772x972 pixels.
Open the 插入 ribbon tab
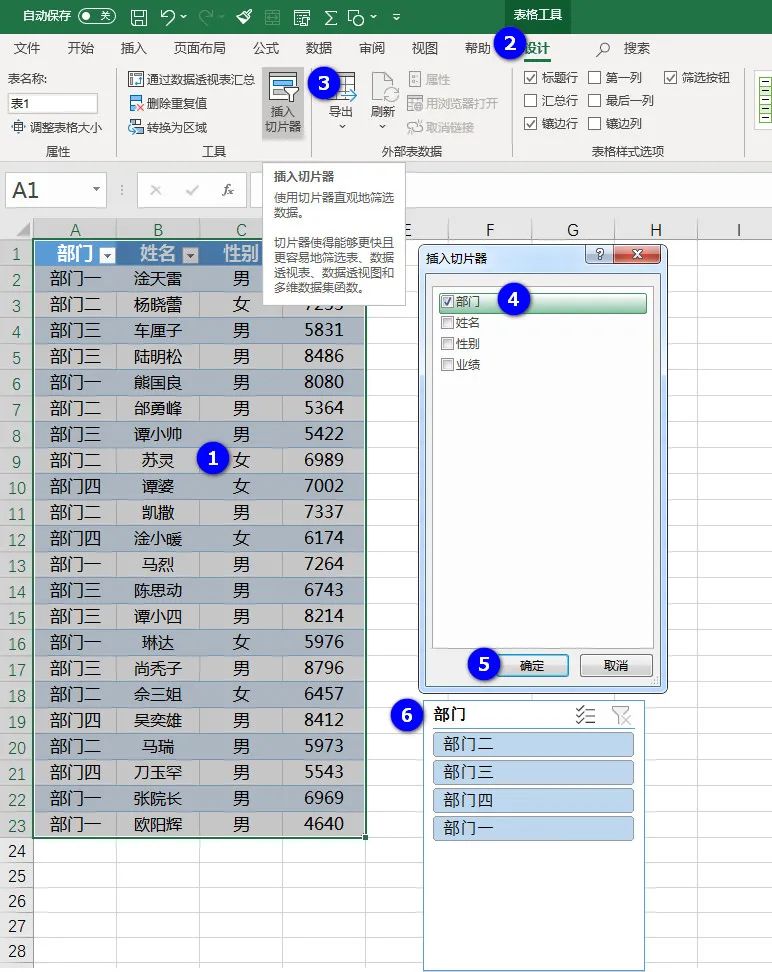(133, 48)
